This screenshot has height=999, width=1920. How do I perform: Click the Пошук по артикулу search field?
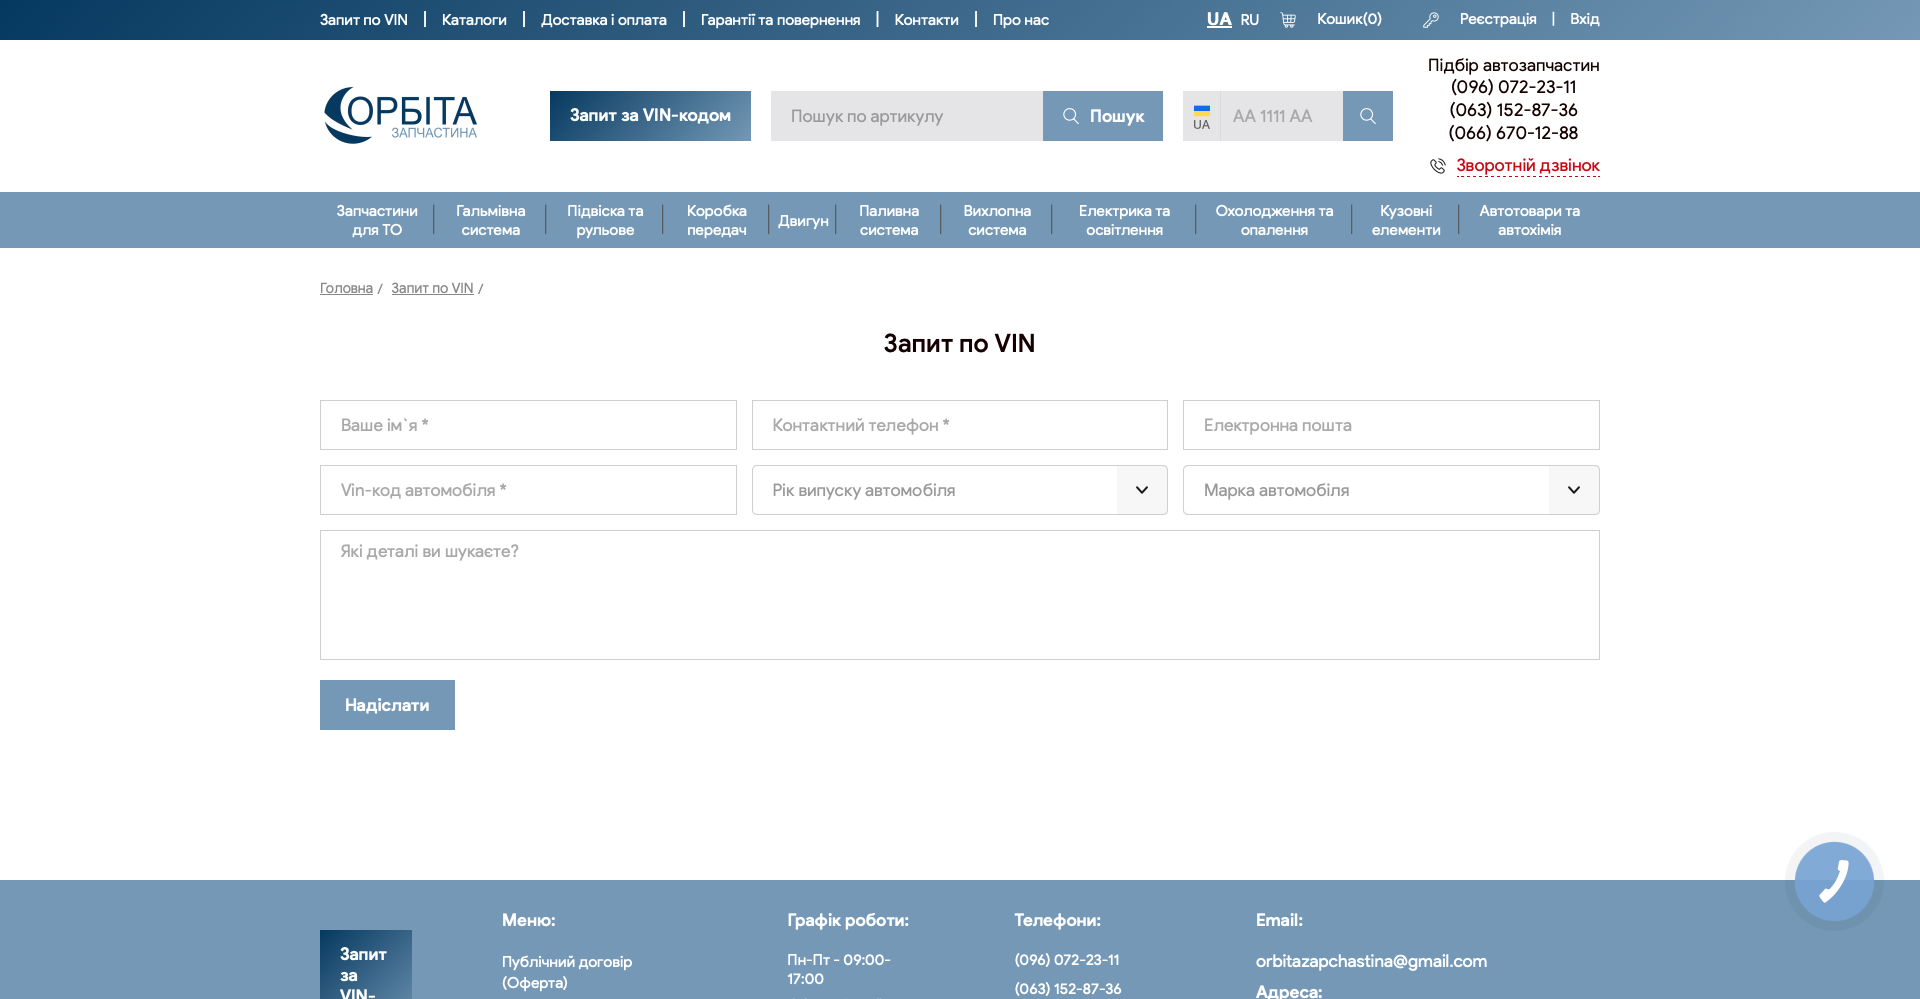(x=907, y=116)
